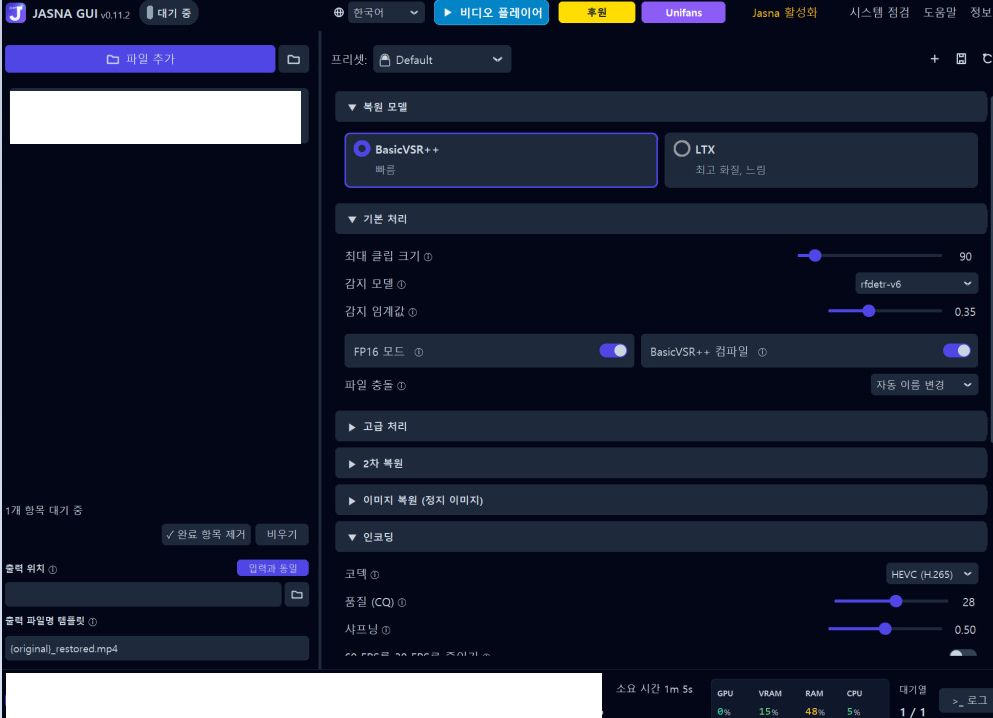Click the 파일 추가 button

140,59
